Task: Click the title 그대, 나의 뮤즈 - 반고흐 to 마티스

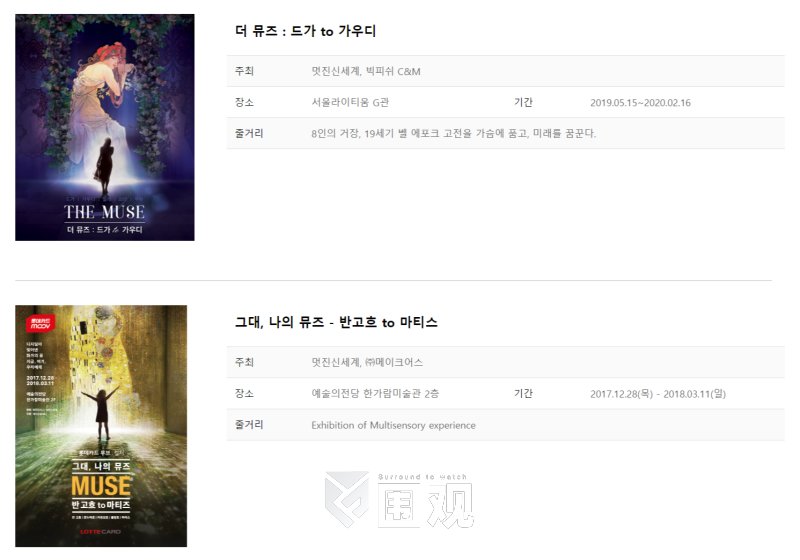Action: click(x=336, y=322)
